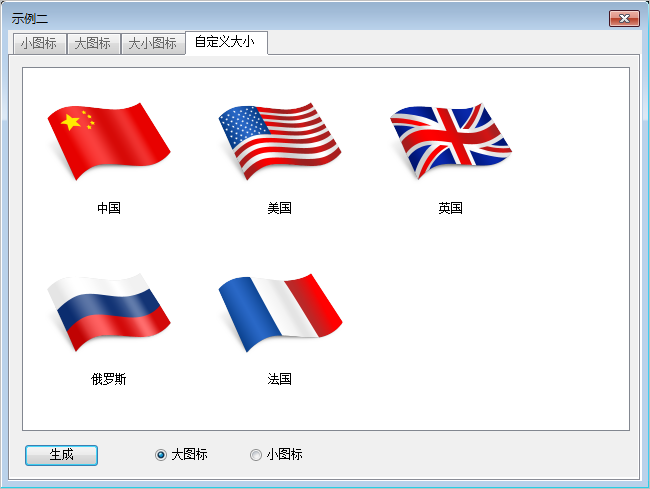Switch to the 小图标 tab
The image size is (650, 489).
(x=39, y=44)
